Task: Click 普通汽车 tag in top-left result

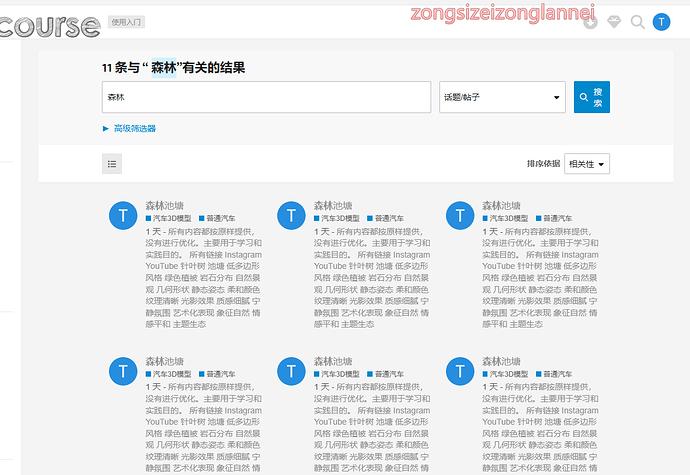Action: click(217, 218)
